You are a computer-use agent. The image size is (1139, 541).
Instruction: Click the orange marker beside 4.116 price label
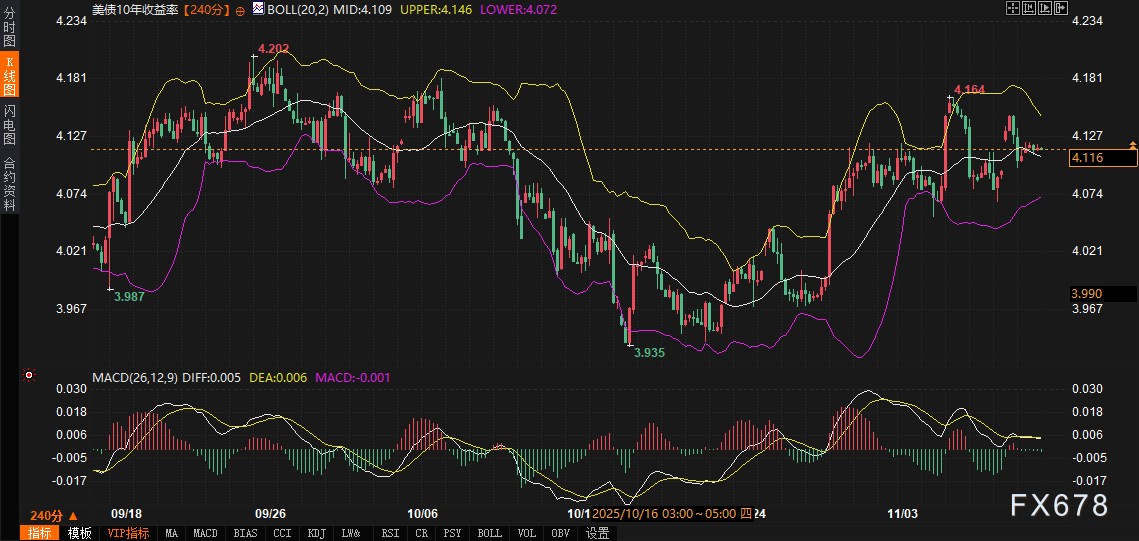tap(1133, 146)
